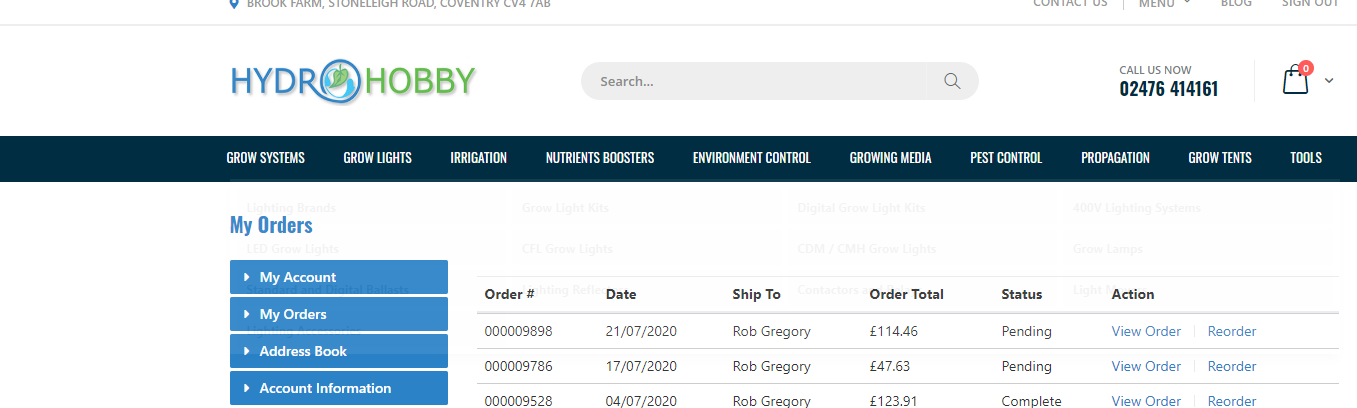
Task: View Order for order 000009898
Action: [1146, 331]
